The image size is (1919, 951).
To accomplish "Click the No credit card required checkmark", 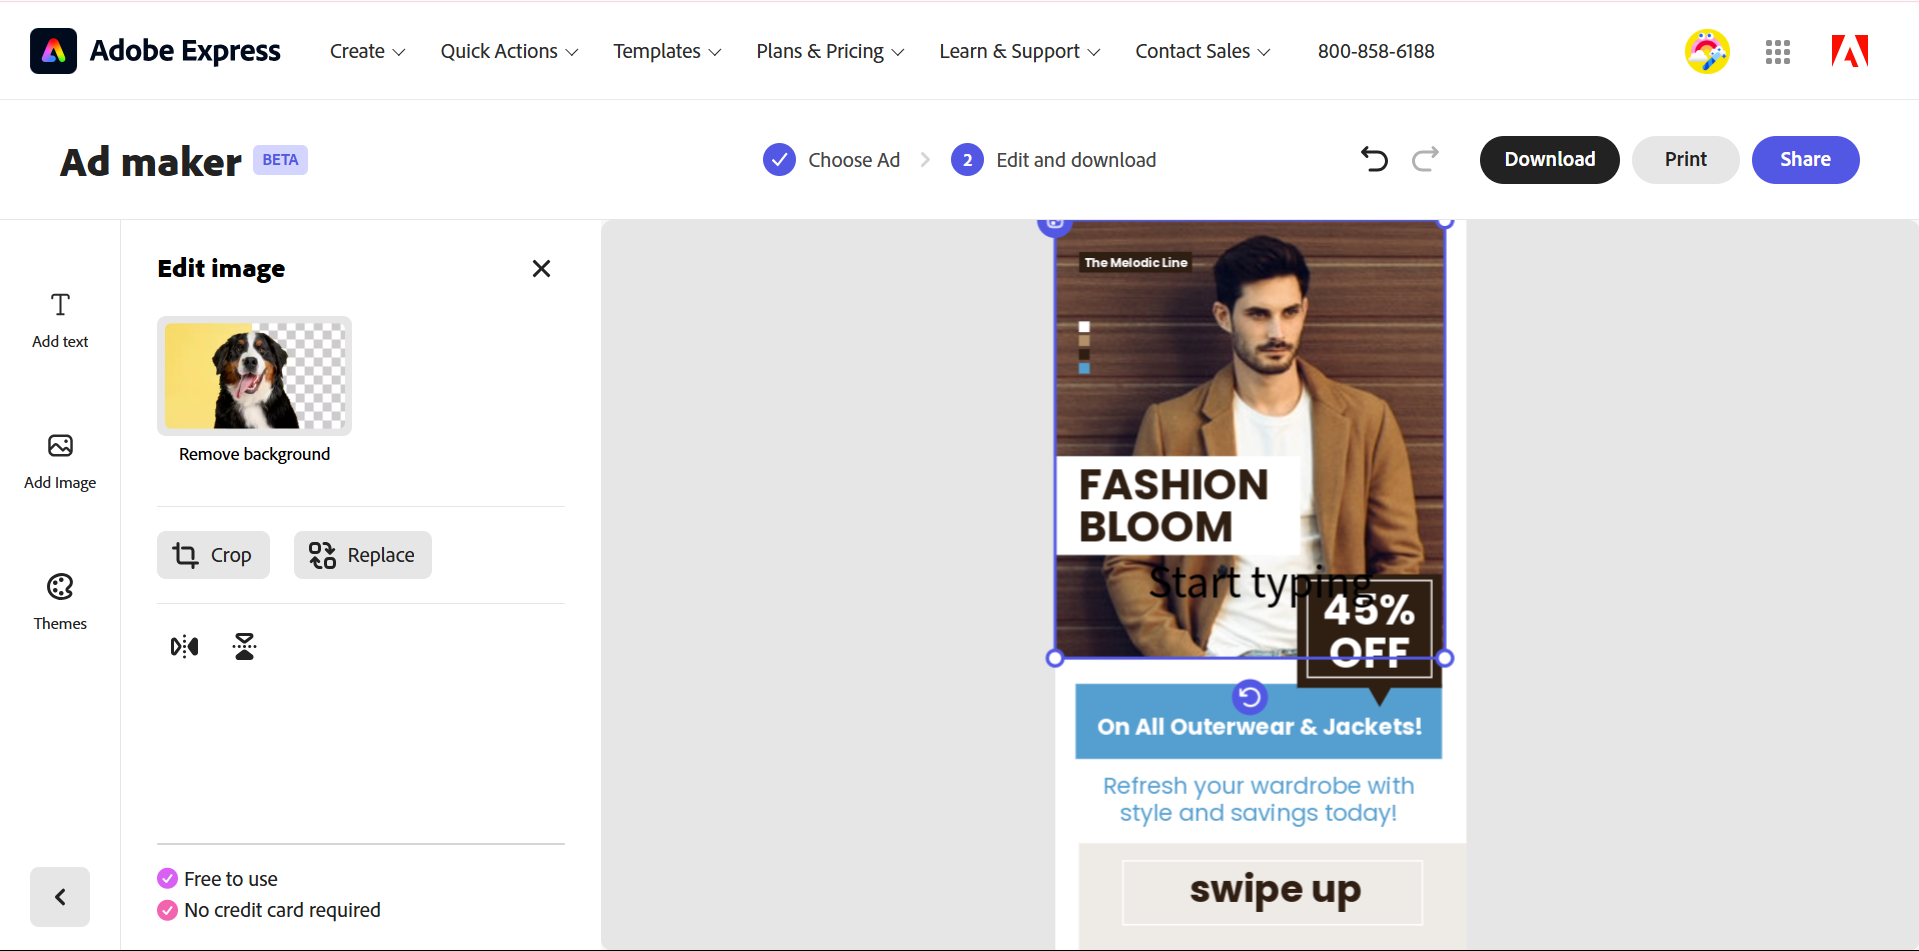I will point(166,910).
